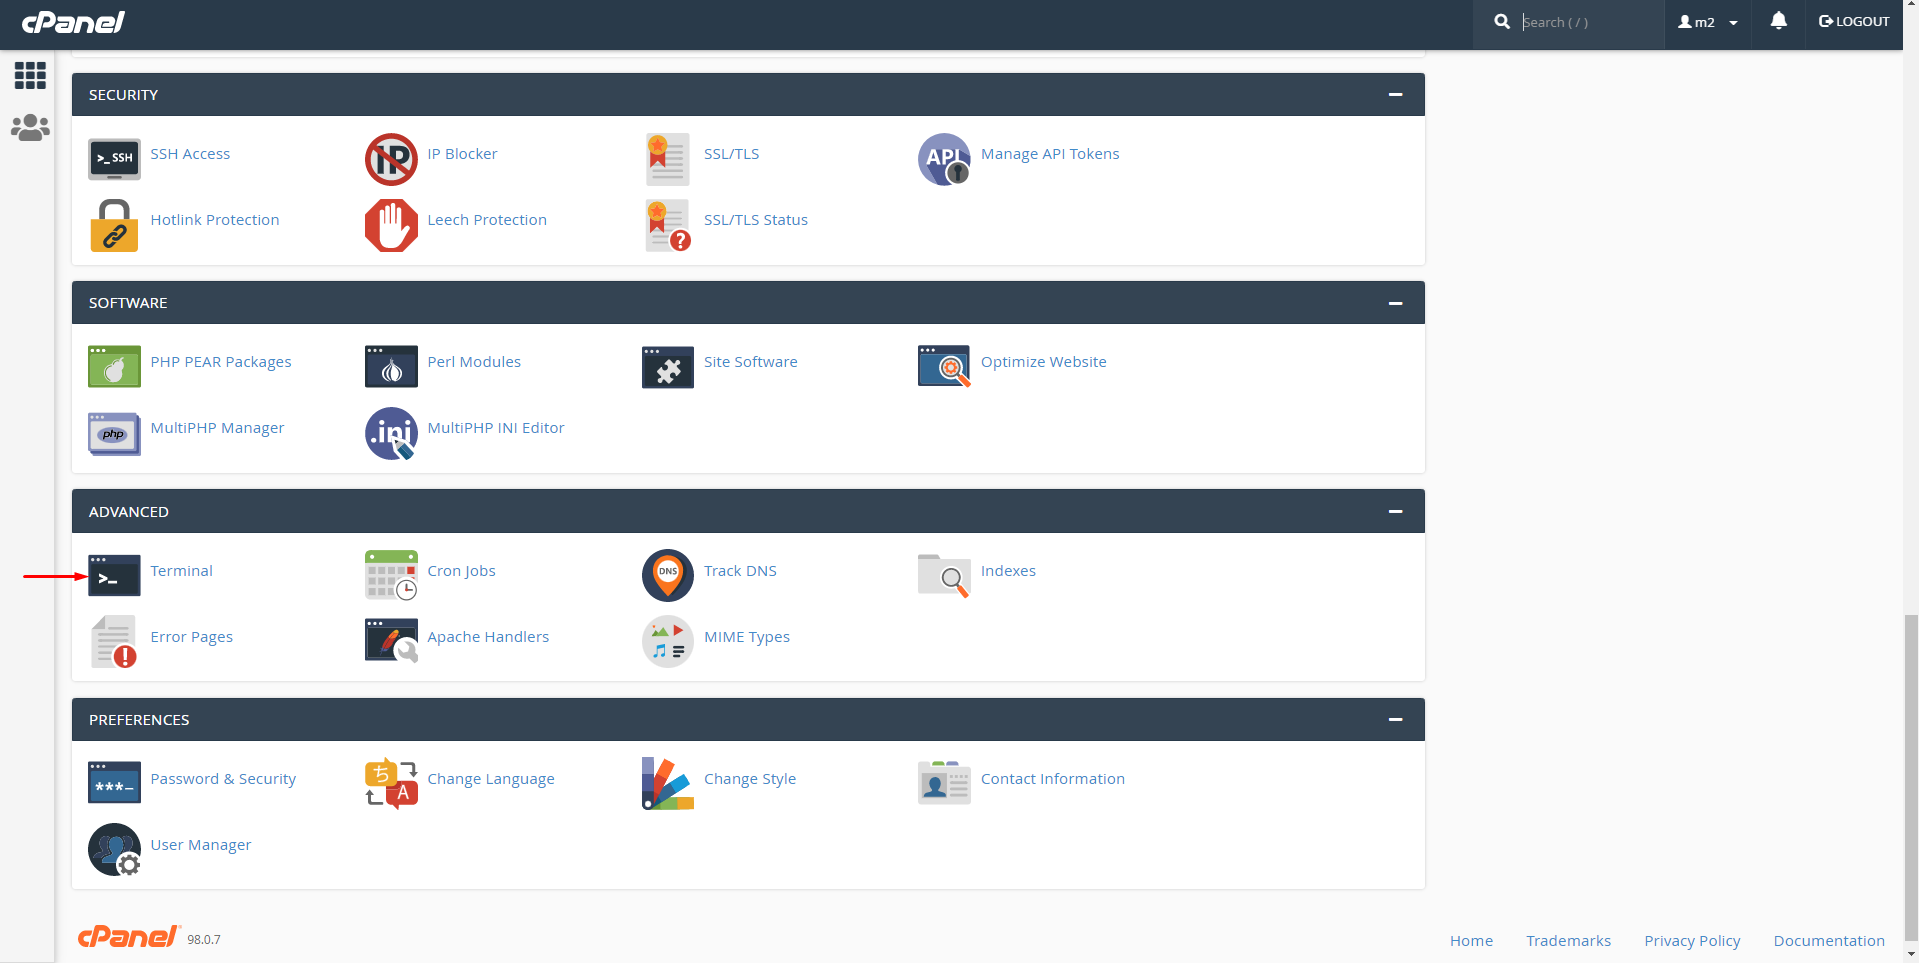Click the Hotlink Protection padlock icon
1919x963 pixels.
click(114, 225)
